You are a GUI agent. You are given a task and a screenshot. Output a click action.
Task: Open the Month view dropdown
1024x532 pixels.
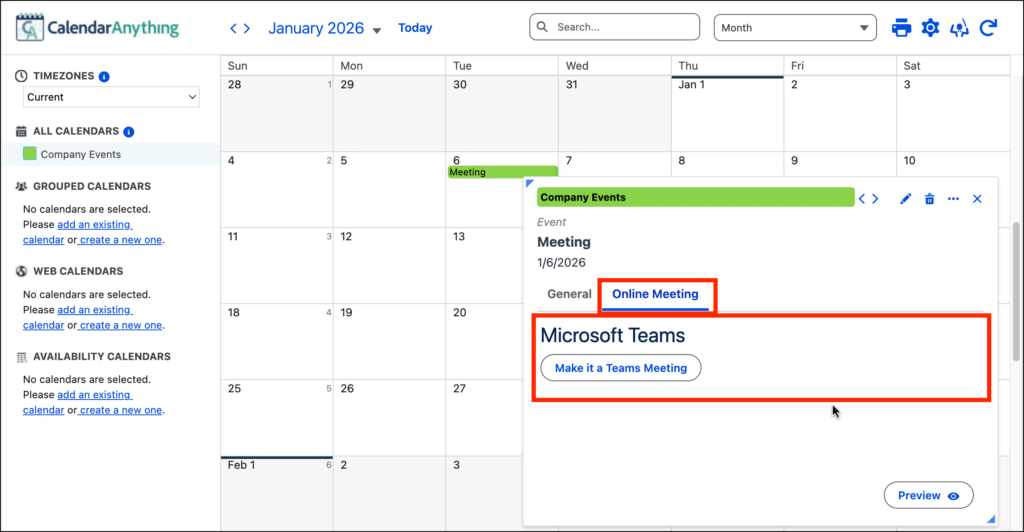(x=794, y=28)
